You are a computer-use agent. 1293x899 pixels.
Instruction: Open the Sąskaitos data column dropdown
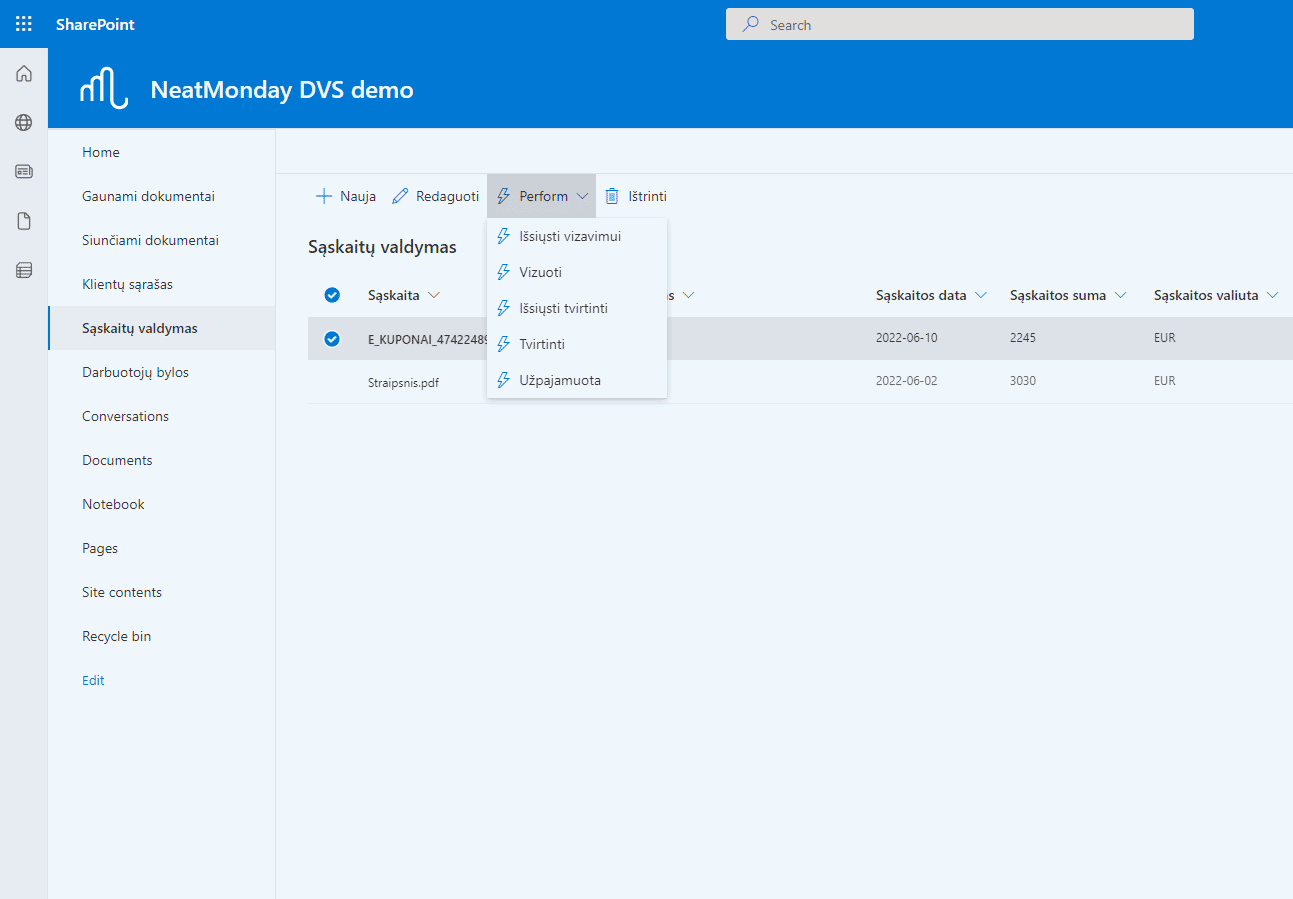(x=981, y=295)
